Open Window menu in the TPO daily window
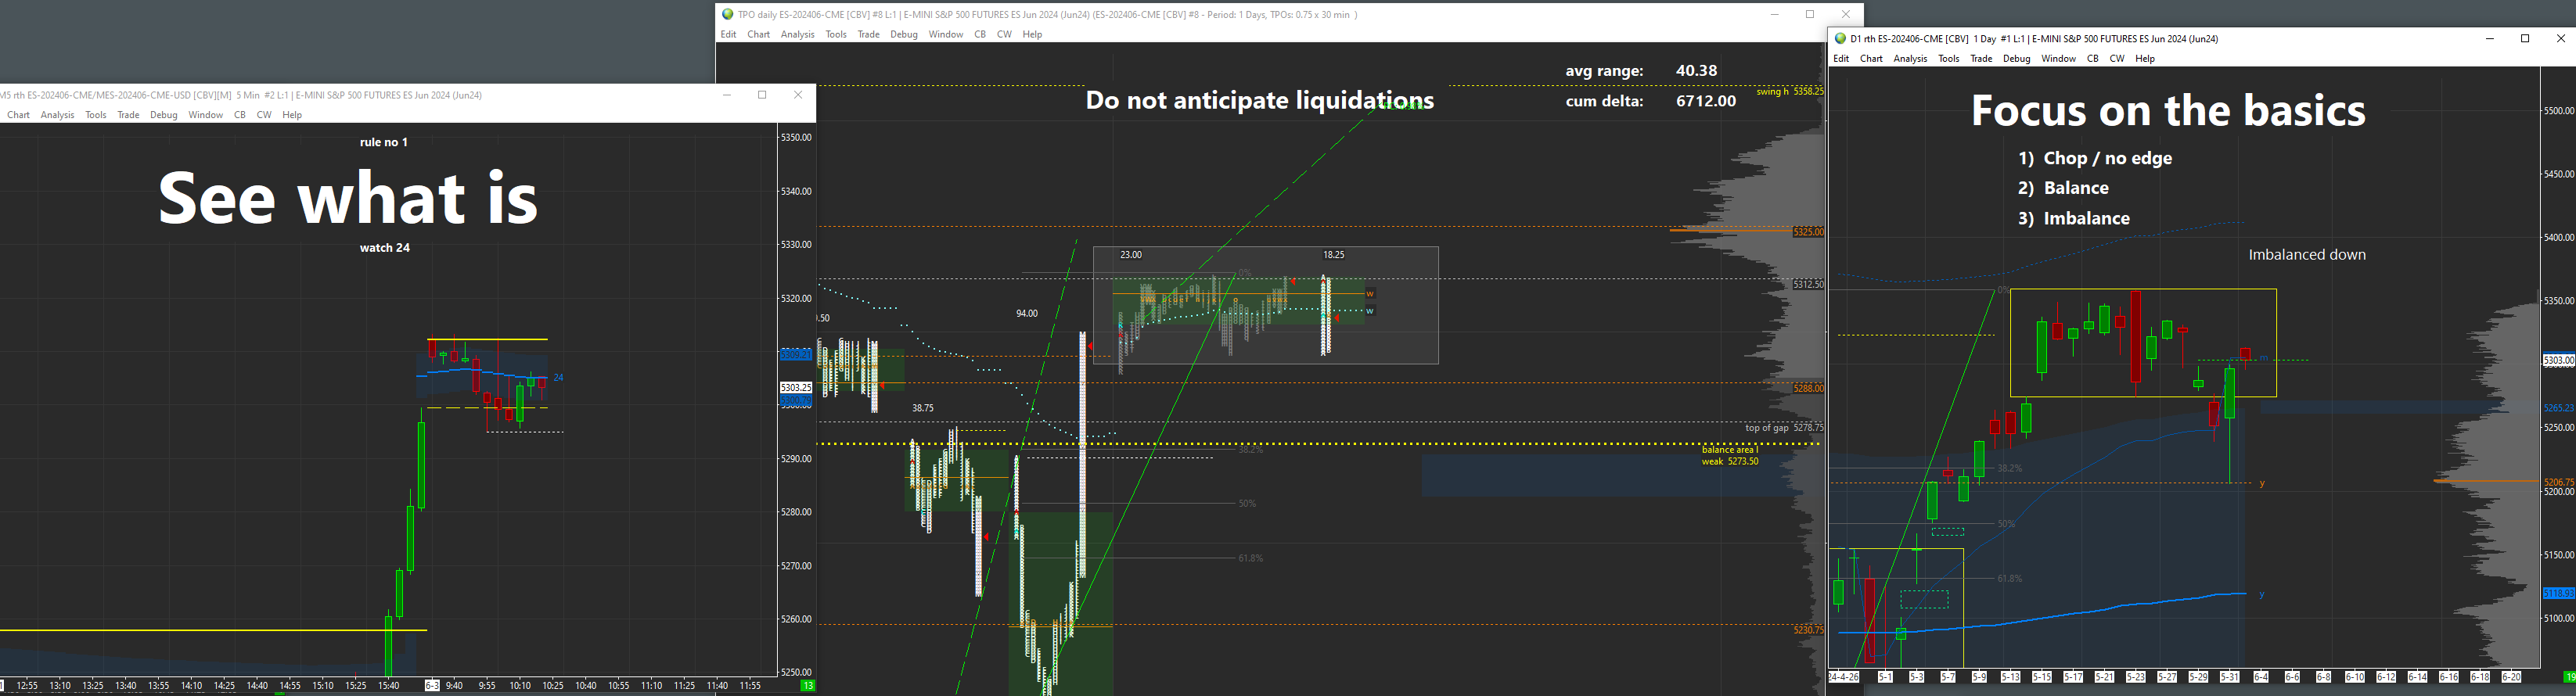The image size is (2576, 696). coord(946,34)
